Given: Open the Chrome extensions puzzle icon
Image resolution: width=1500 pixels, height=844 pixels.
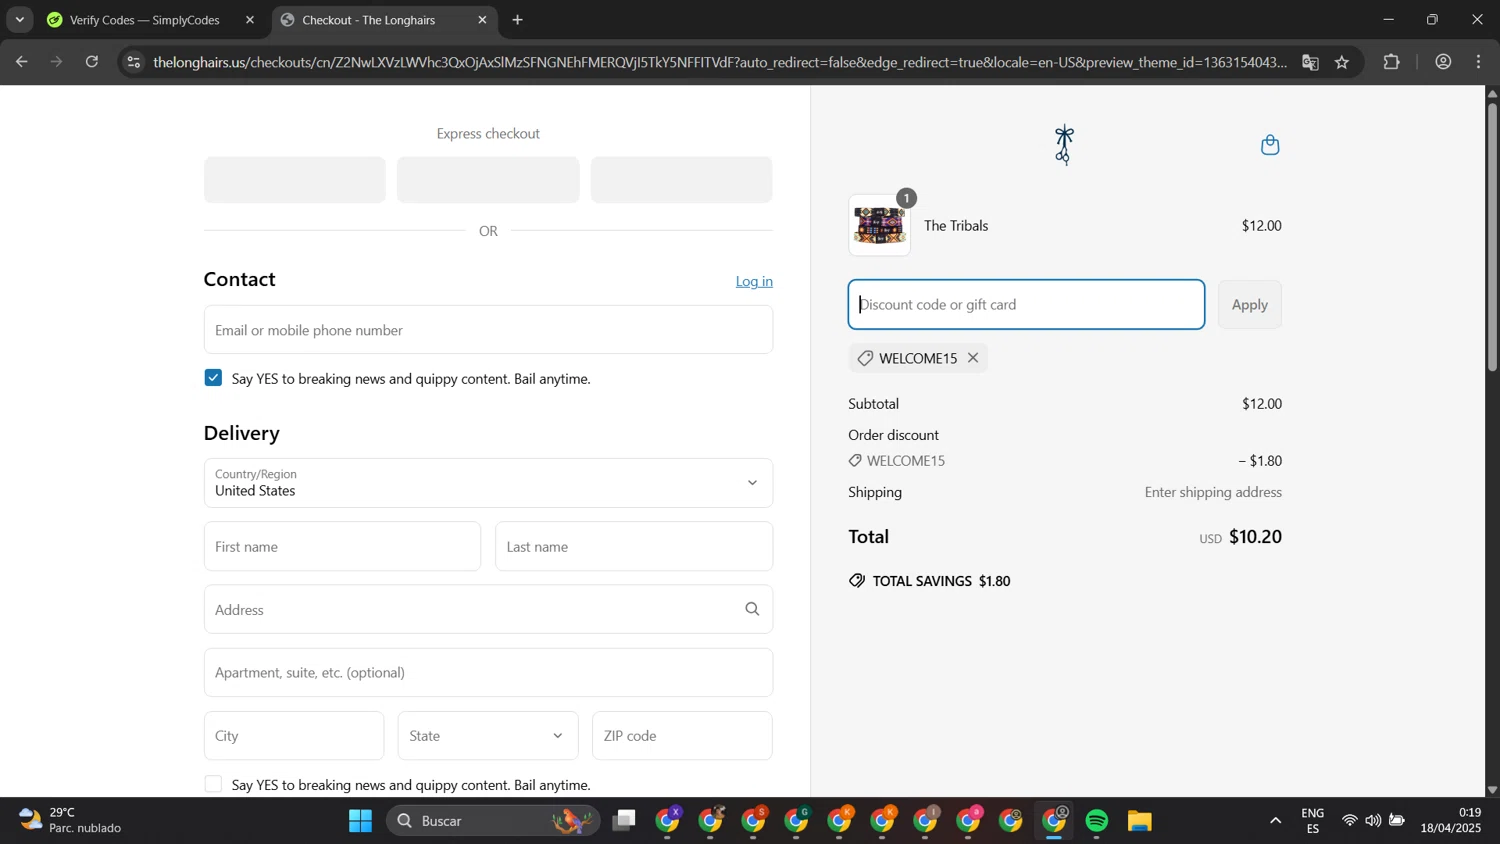Looking at the screenshot, I should 1391,62.
